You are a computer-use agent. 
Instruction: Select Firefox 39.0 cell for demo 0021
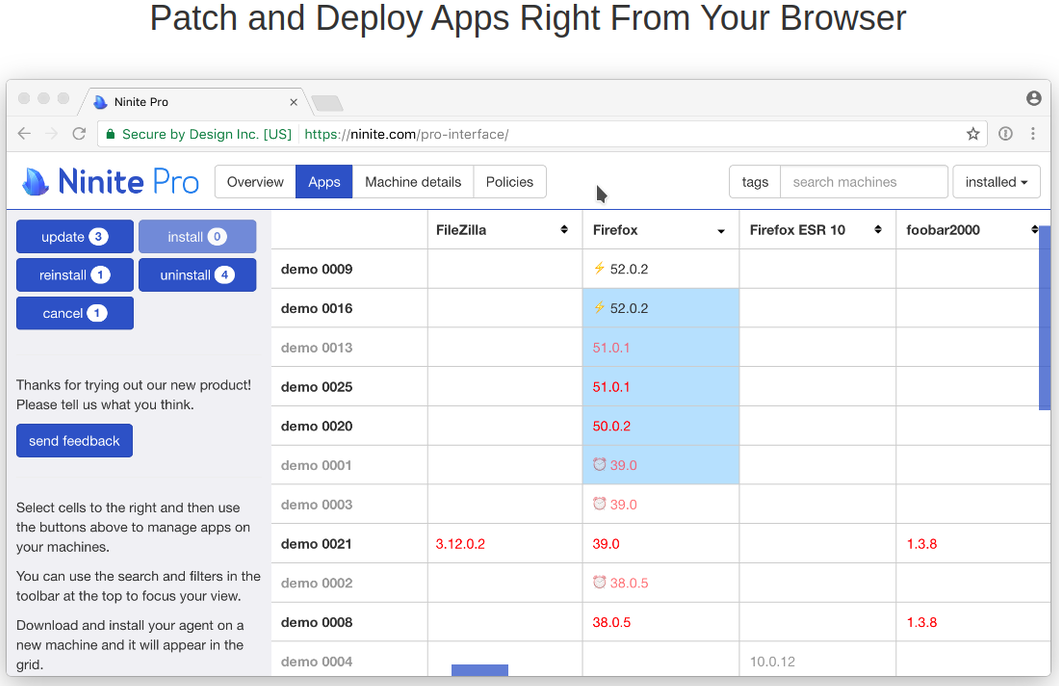[661, 544]
